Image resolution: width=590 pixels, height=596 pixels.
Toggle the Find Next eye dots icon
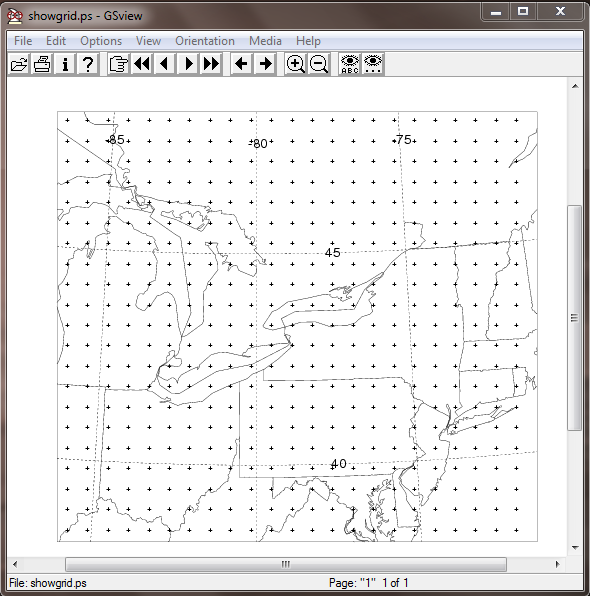point(373,64)
